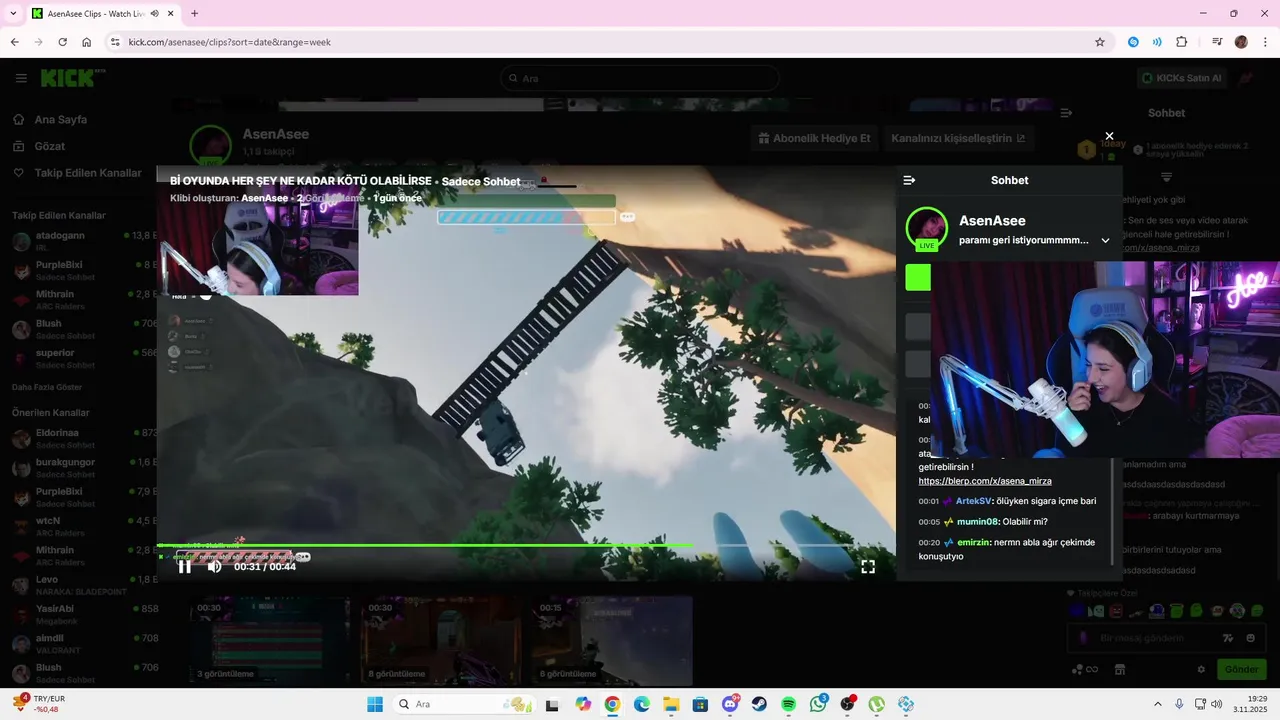Click the background chat collapse icon
The image size is (1280, 720).
click(x=1066, y=113)
